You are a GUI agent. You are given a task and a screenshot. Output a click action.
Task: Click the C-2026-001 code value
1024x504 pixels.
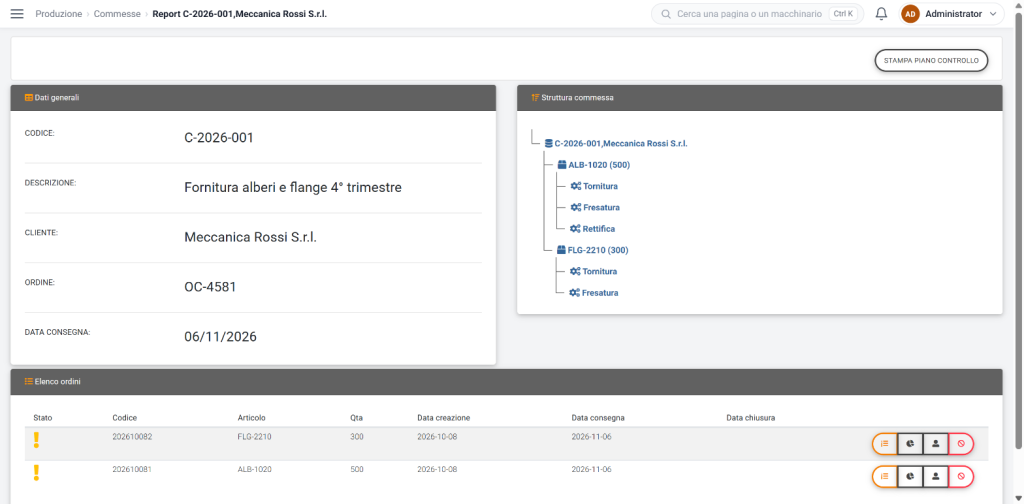219,138
